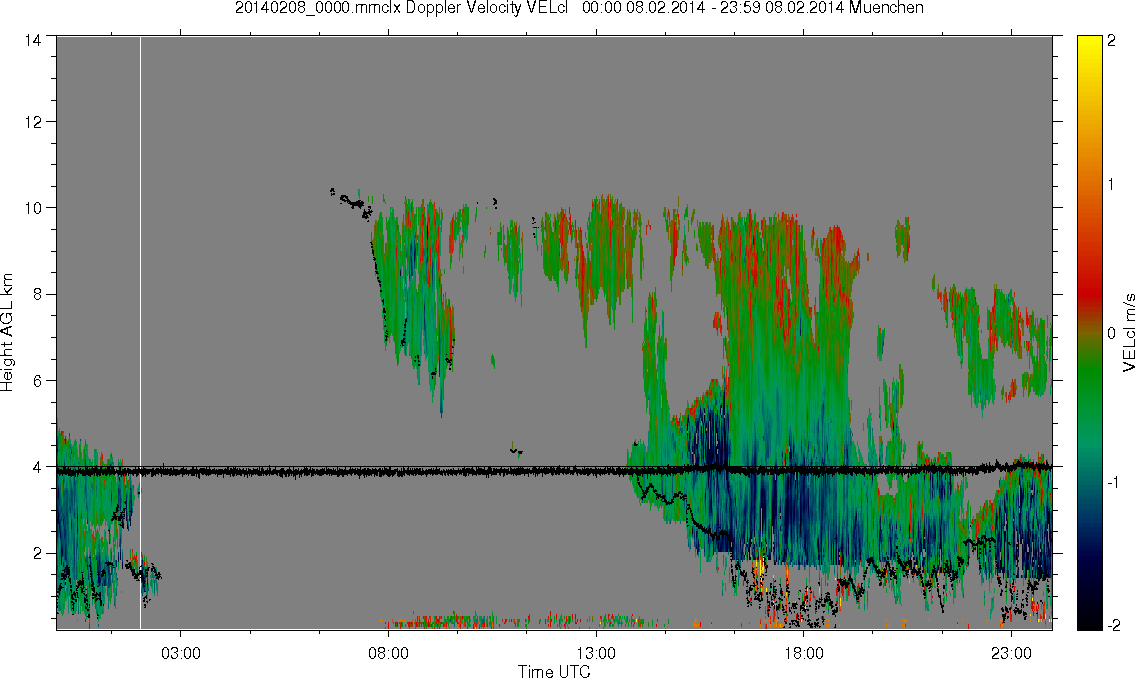Click the height axis label 6
This screenshot has height=678, width=1135.
click(36, 381)
